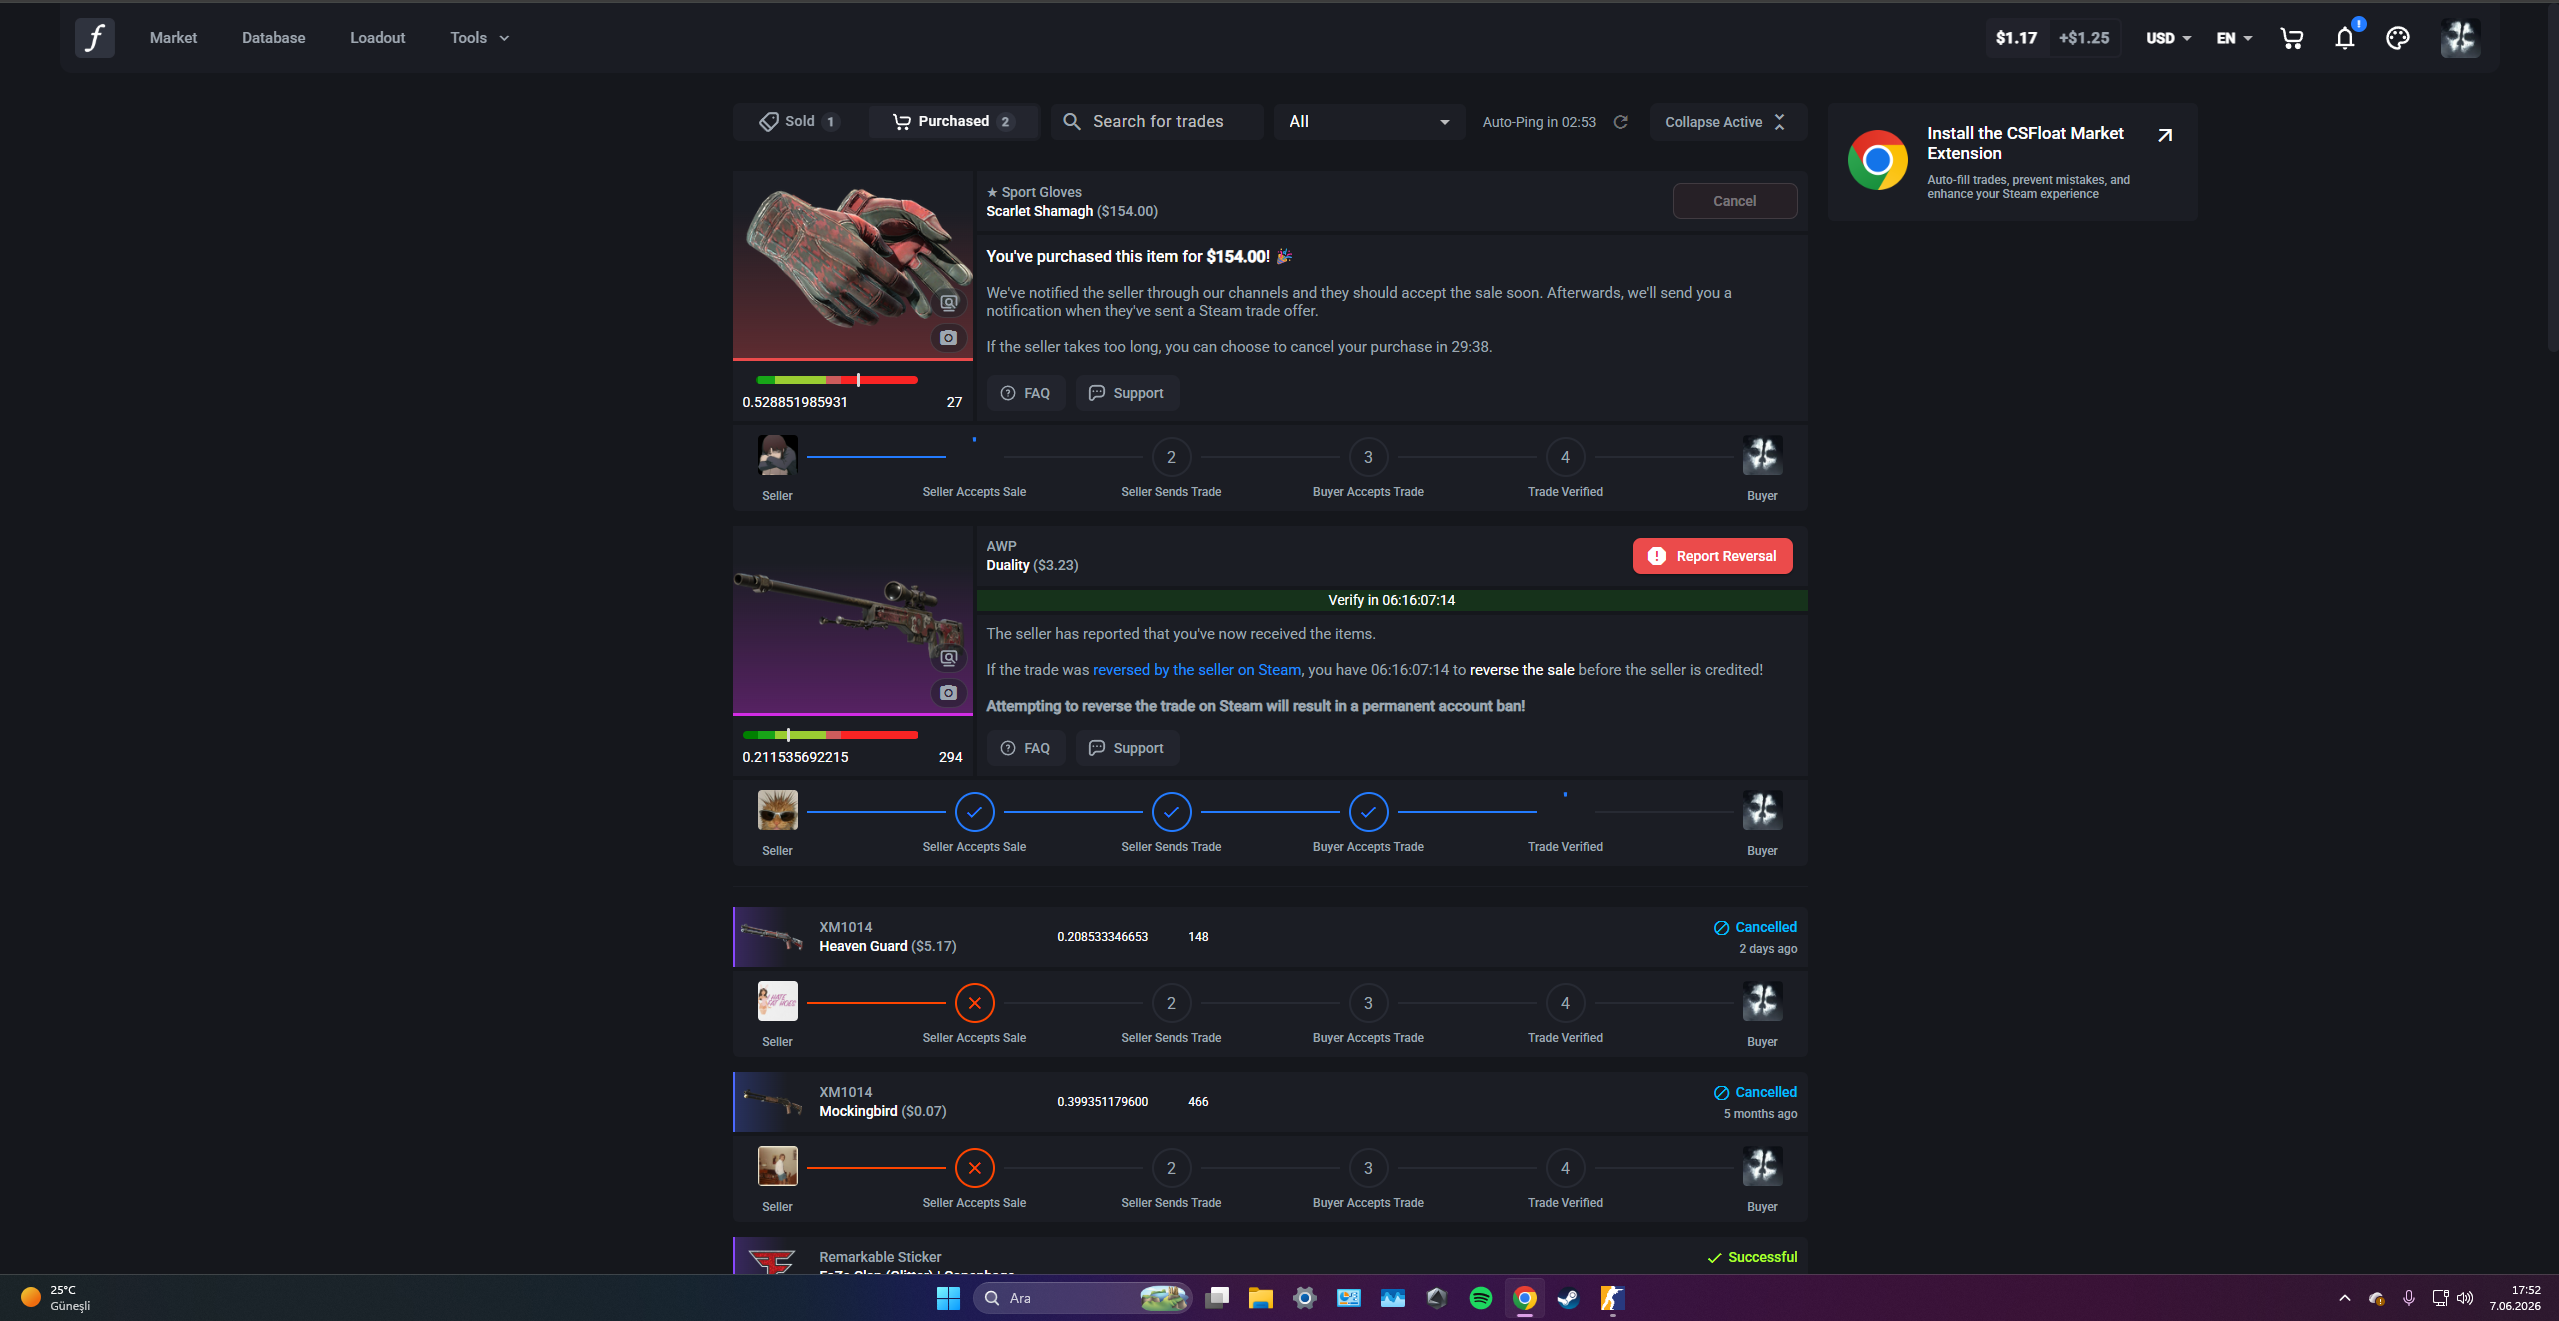This screenshot has height=1321, width=2559.
Task: Open Spotify from the taskbar
Action: point(1480,1298)
